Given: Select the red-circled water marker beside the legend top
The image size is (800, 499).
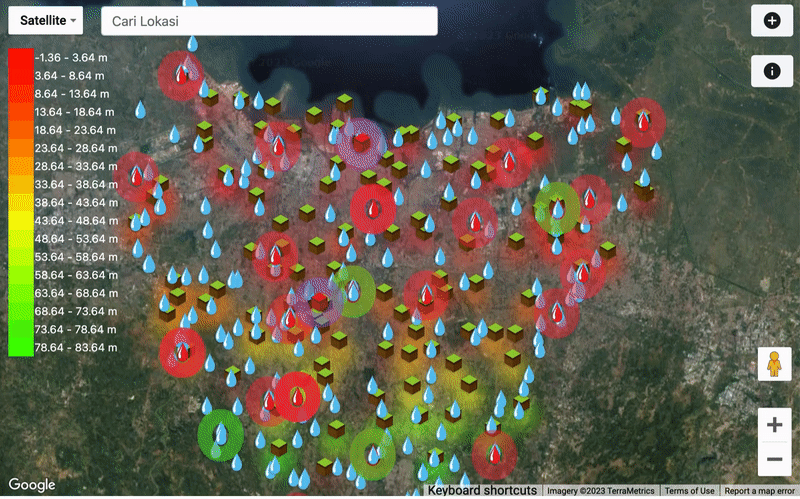Looking at the screenshot, I should (181, 73).
